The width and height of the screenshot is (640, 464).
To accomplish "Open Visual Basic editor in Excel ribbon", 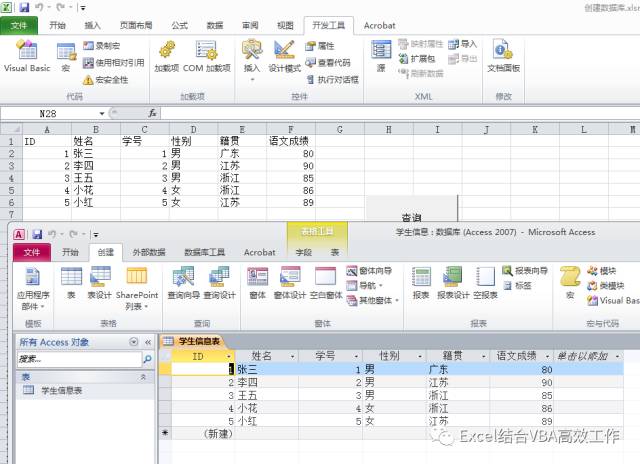I will click(27, 57).
